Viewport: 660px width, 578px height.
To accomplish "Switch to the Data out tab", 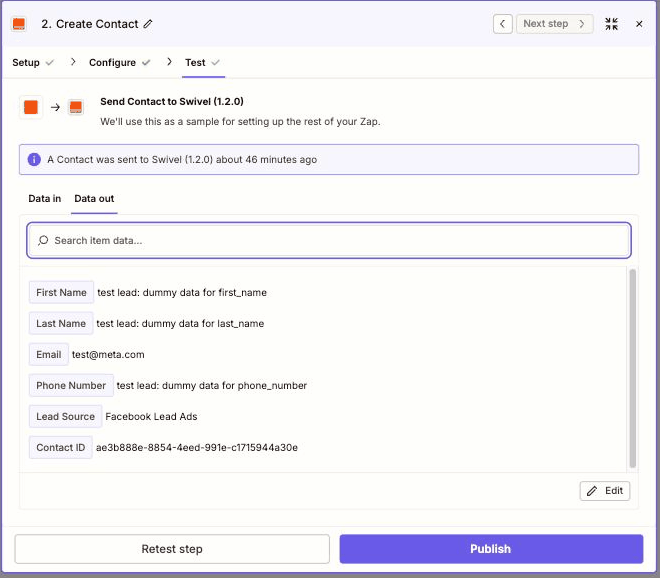I will tap(94, 199).
